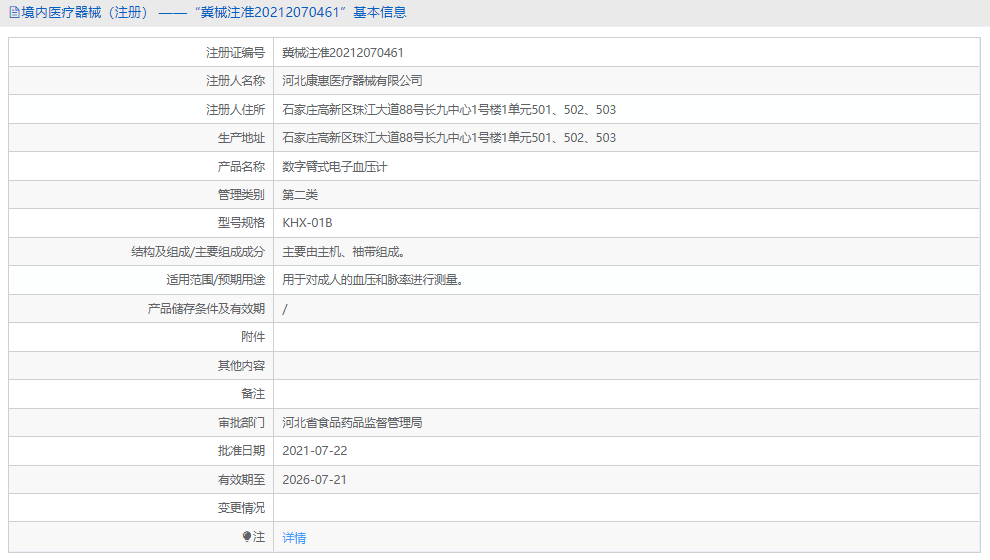The image size is (990, 560).
Task: Click the 有效期至 label
Action: click(241, 480)
